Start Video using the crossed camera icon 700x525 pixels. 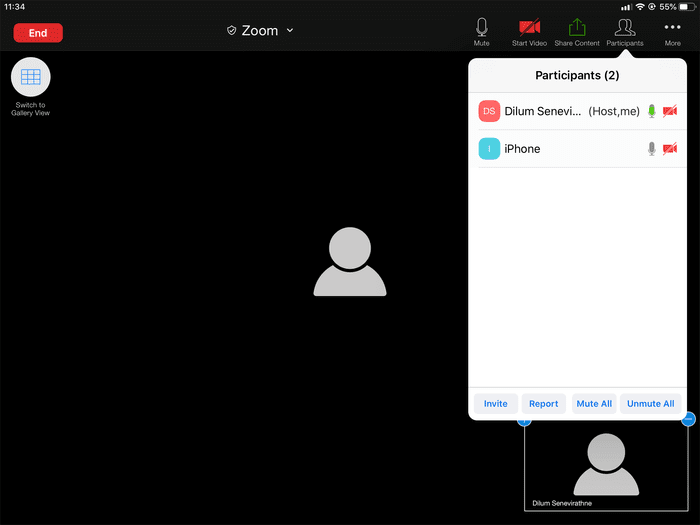(529, 32)
